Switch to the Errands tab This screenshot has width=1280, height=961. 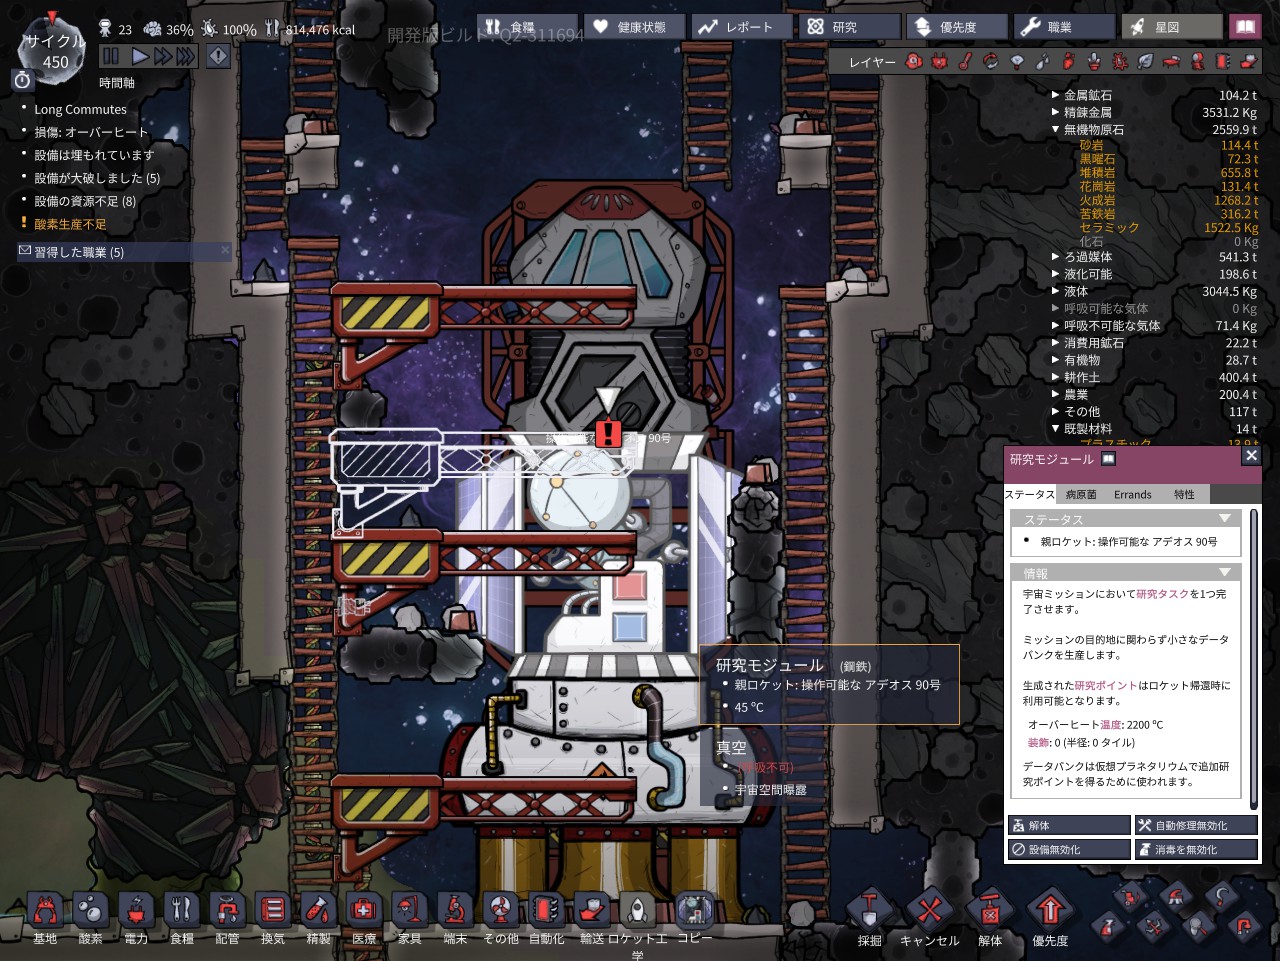click(1133, 494)
